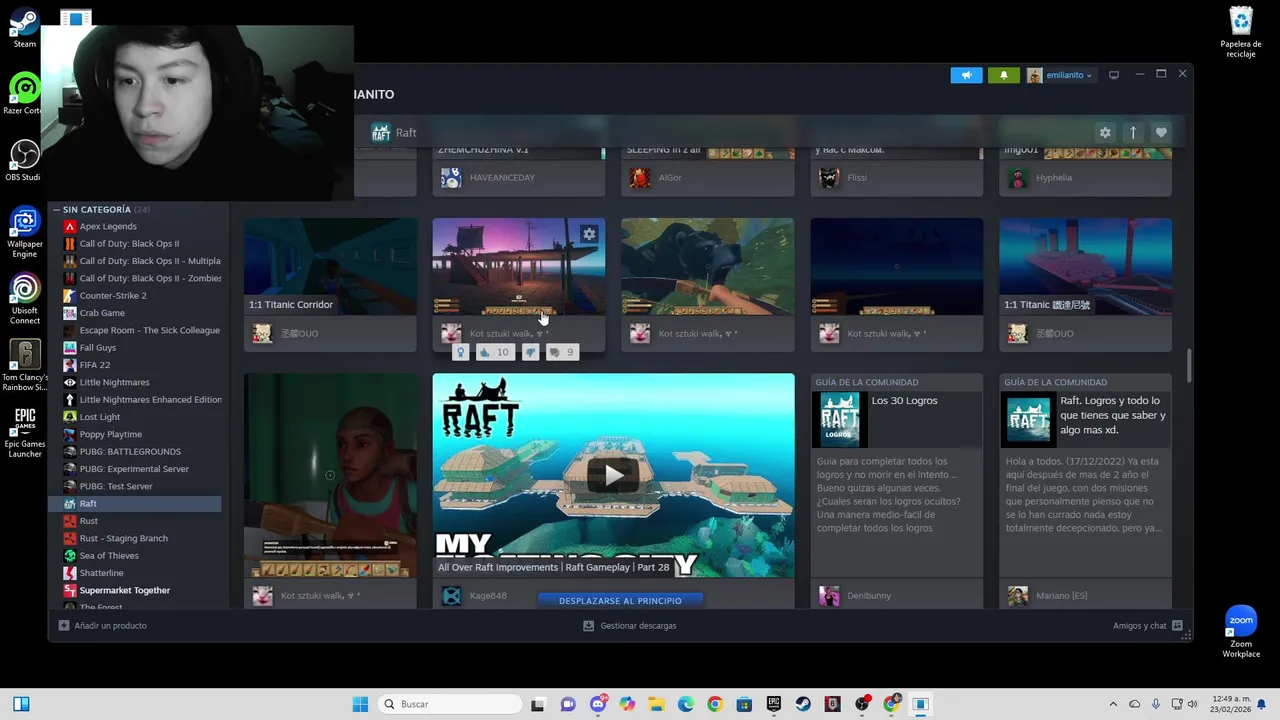Open the green notifications bell
Screen dimensions: 1280x720
click(1004, 75)
